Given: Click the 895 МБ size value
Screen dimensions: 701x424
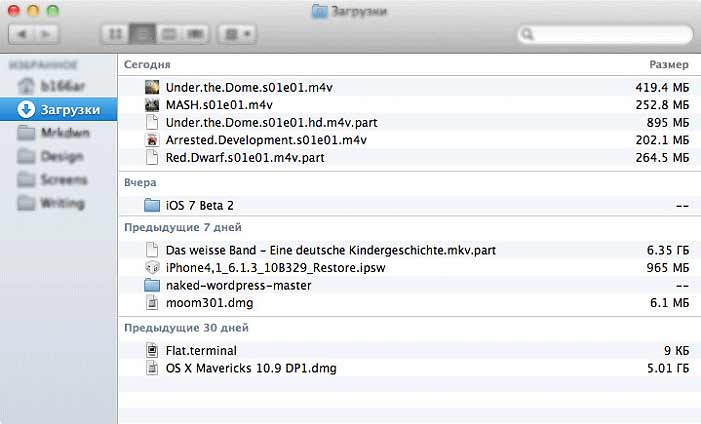Looking at the screenshot, I should (x=668, y=122).
